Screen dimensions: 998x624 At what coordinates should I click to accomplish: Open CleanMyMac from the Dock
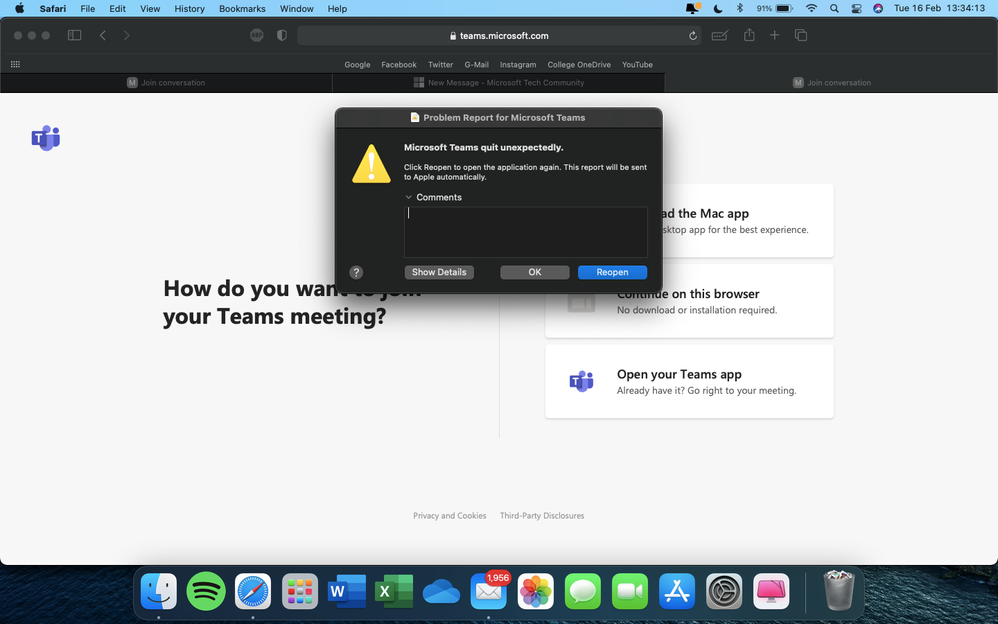tap(771, 591)
